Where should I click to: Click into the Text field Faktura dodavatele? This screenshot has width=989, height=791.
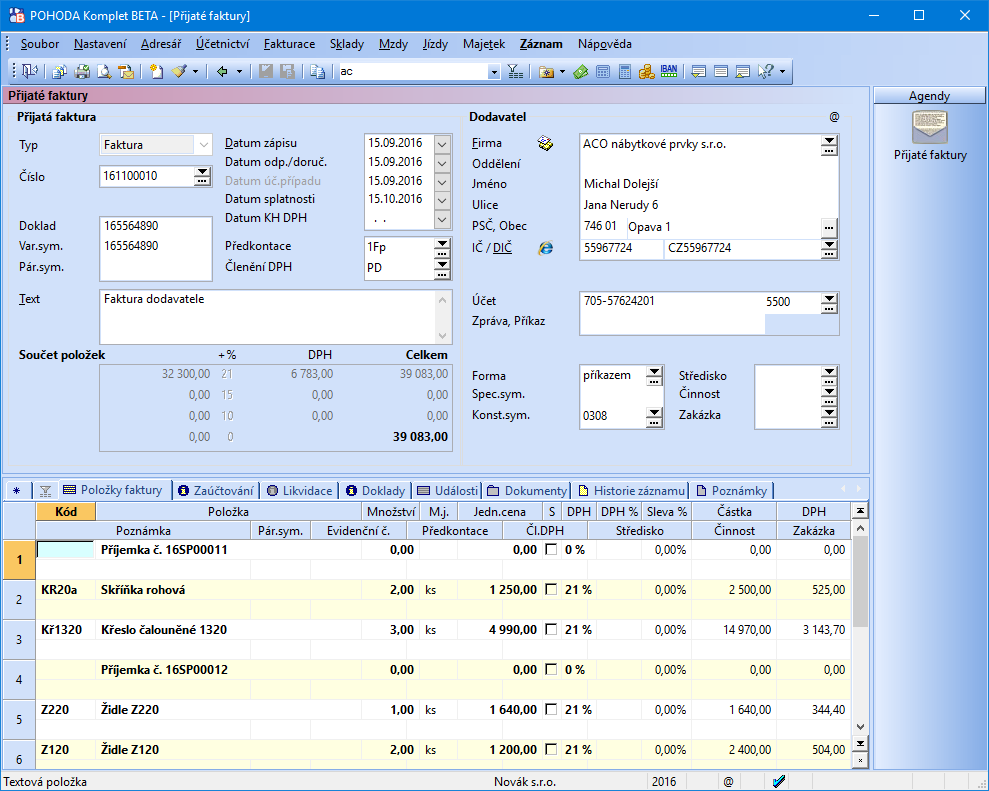(x=267, y=317)
